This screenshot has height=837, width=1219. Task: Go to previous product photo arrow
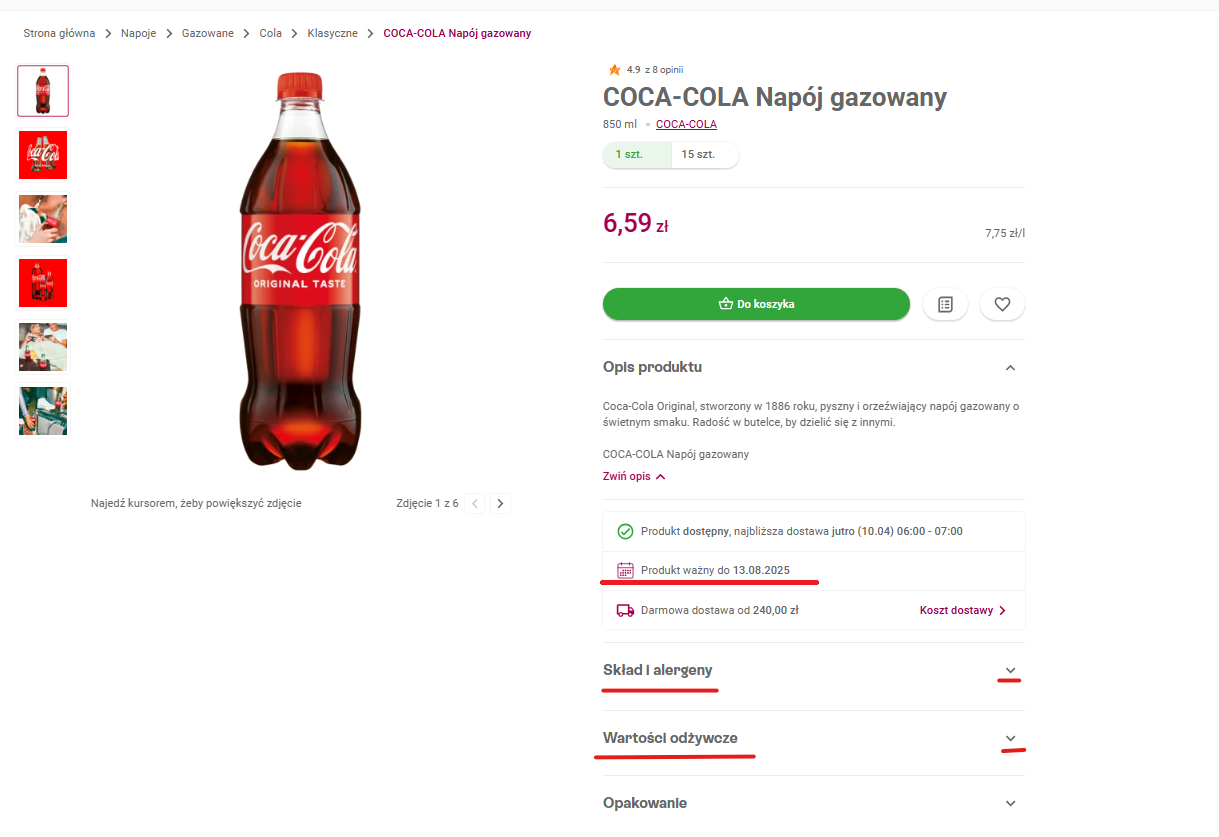coord(475,503)
